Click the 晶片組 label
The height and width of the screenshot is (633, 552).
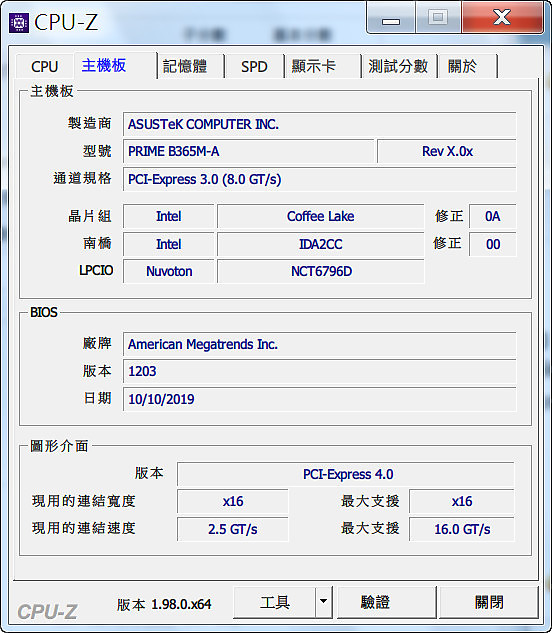(x=89, y=216)
